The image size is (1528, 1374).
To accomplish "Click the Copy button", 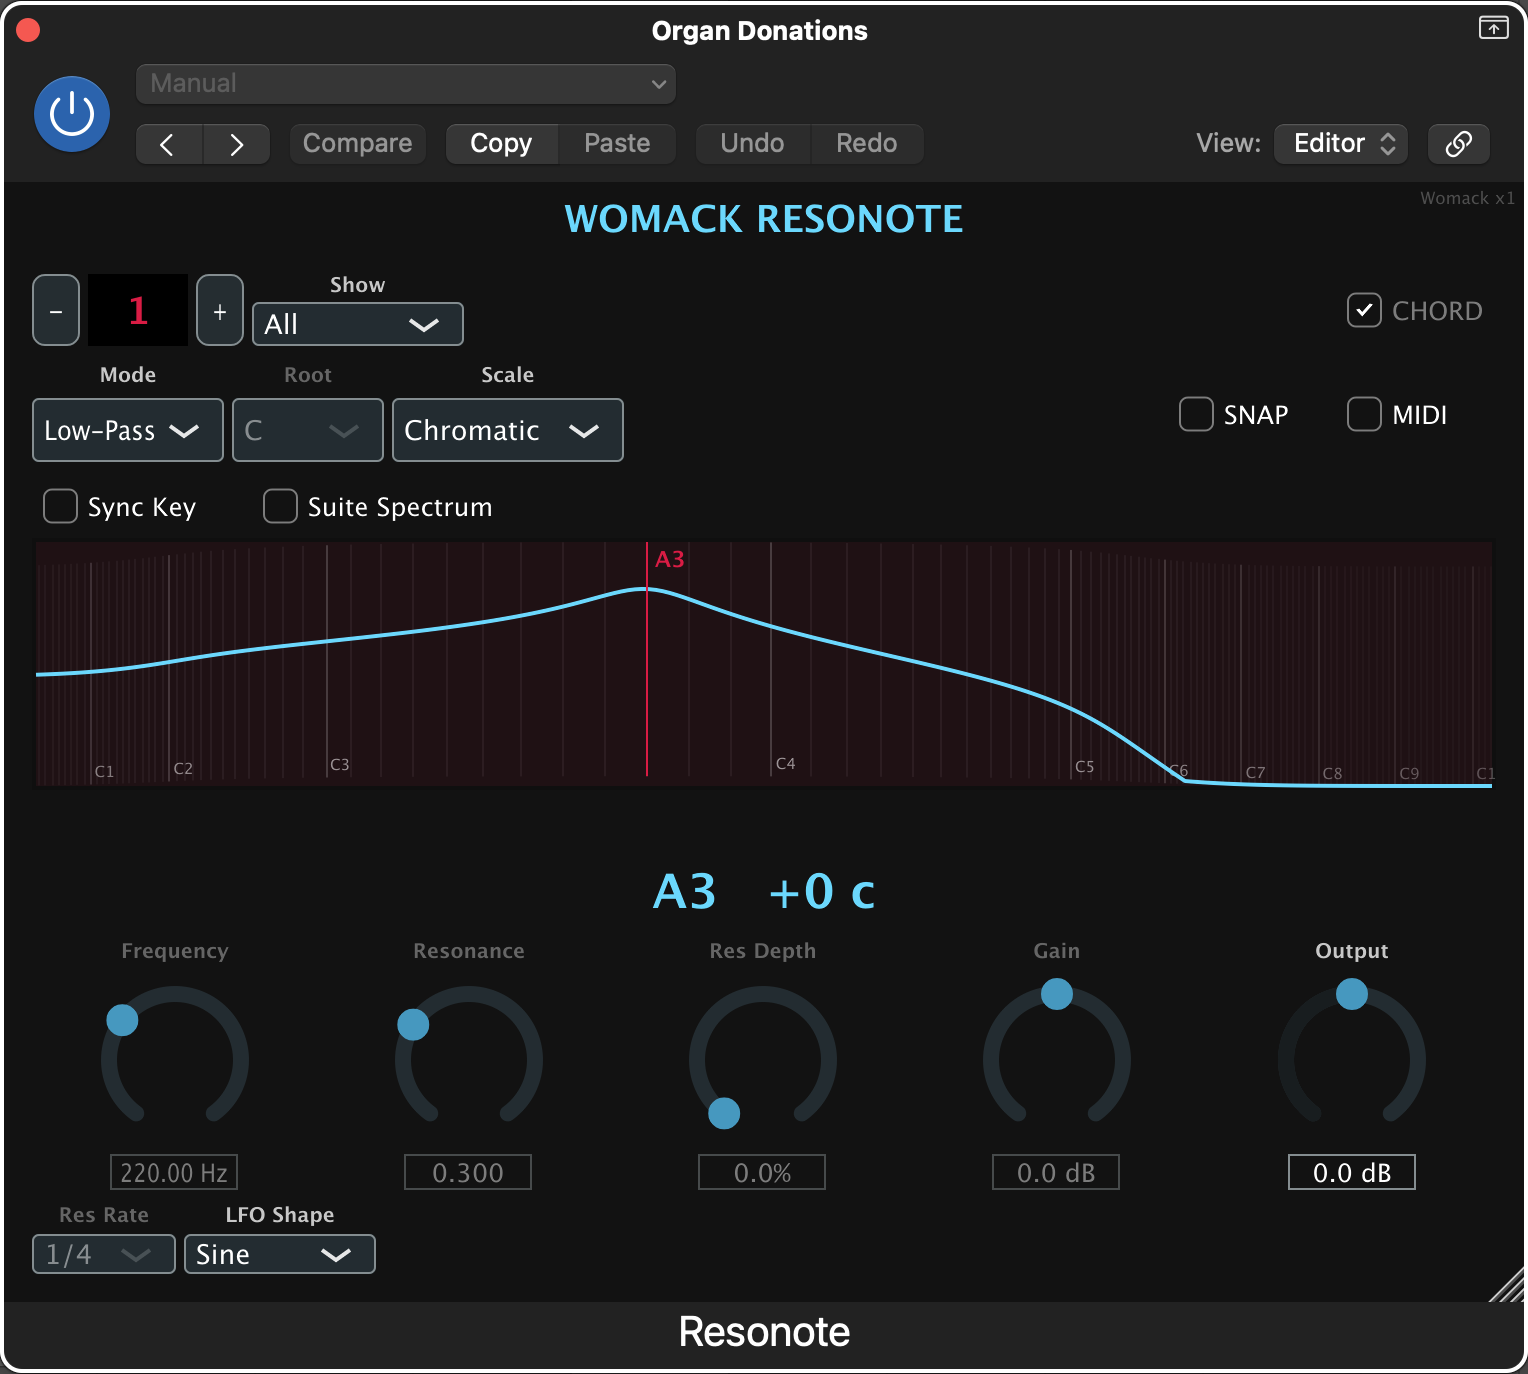I will pos(501,144).
